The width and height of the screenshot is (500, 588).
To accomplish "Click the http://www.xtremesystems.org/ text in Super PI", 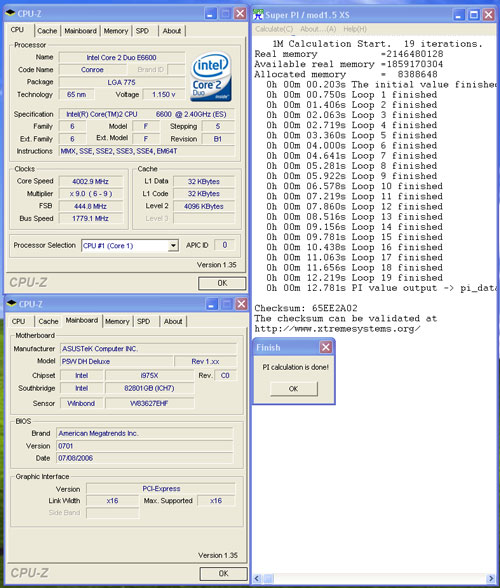I will click(337, 329).
